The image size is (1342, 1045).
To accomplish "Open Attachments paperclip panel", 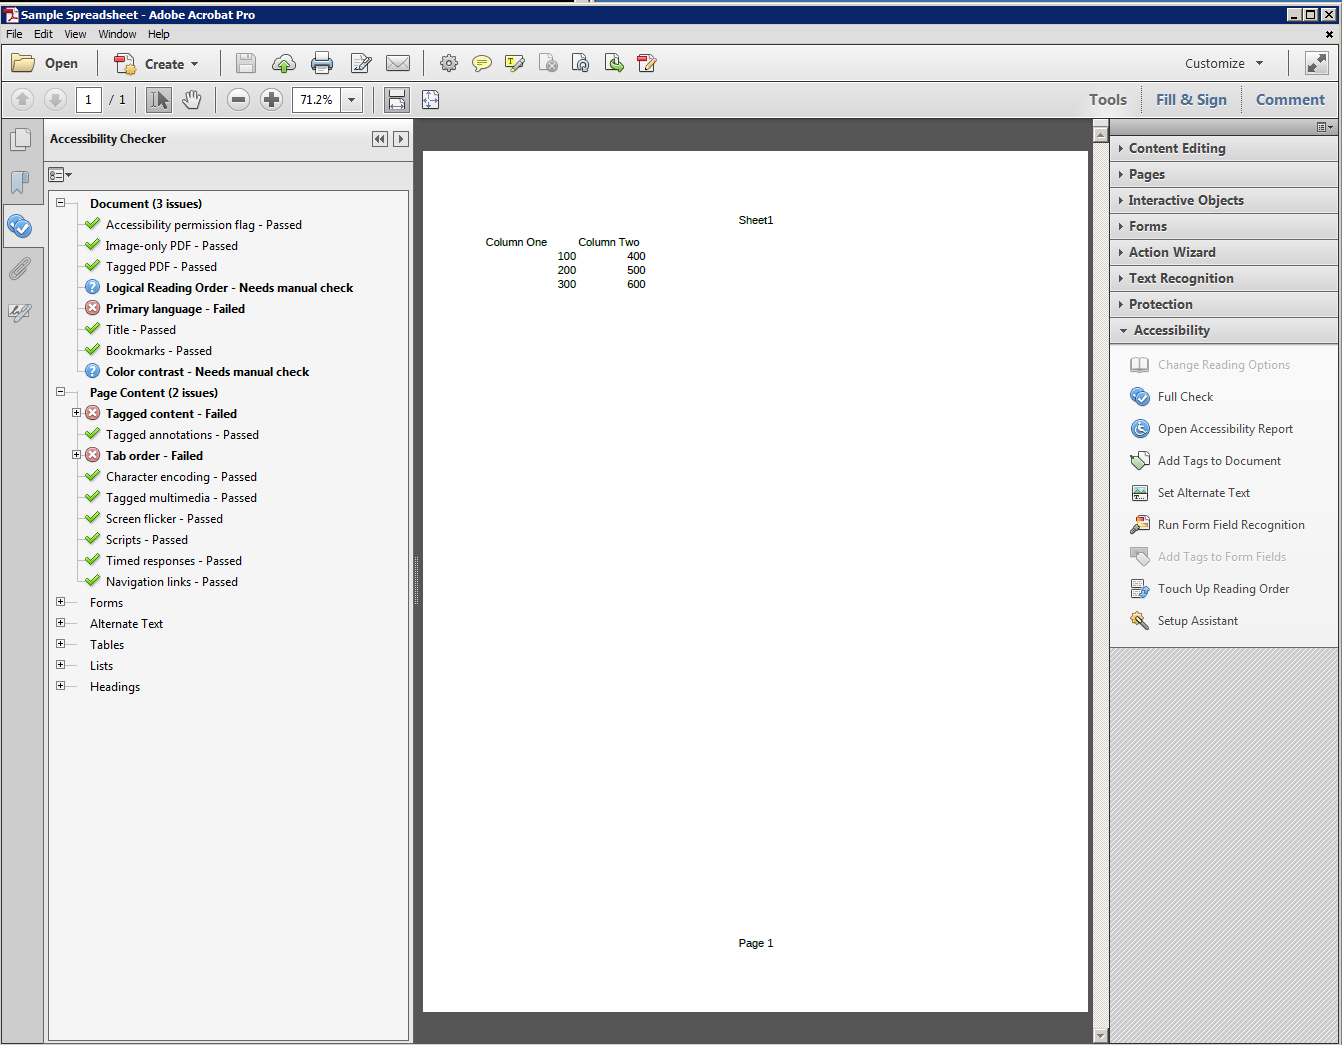I will point(20,269).
